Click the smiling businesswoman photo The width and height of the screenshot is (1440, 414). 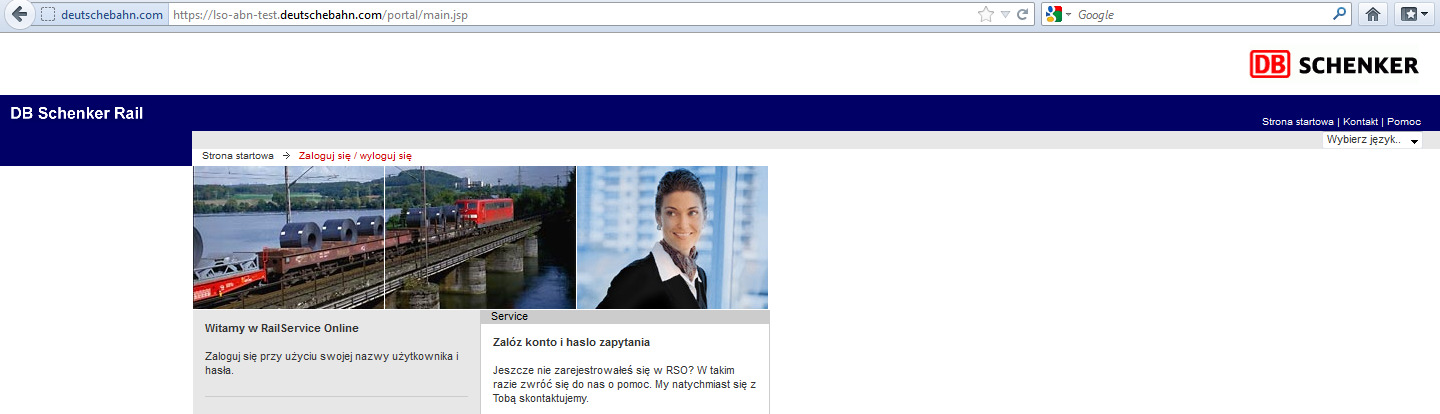coord(673,237)
